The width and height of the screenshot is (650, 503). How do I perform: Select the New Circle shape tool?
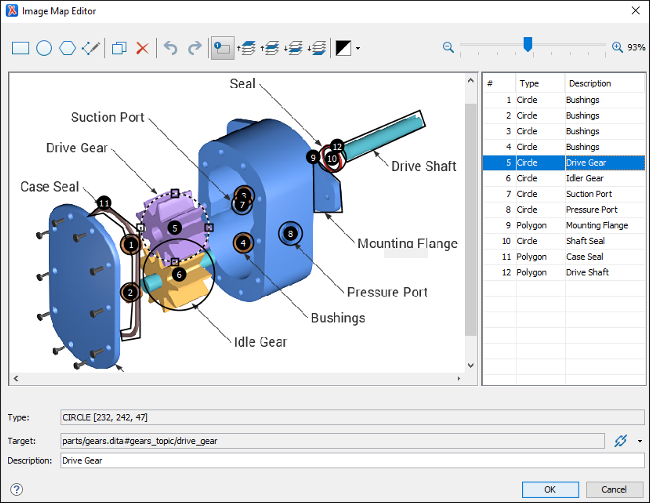(x=44, y=48)
